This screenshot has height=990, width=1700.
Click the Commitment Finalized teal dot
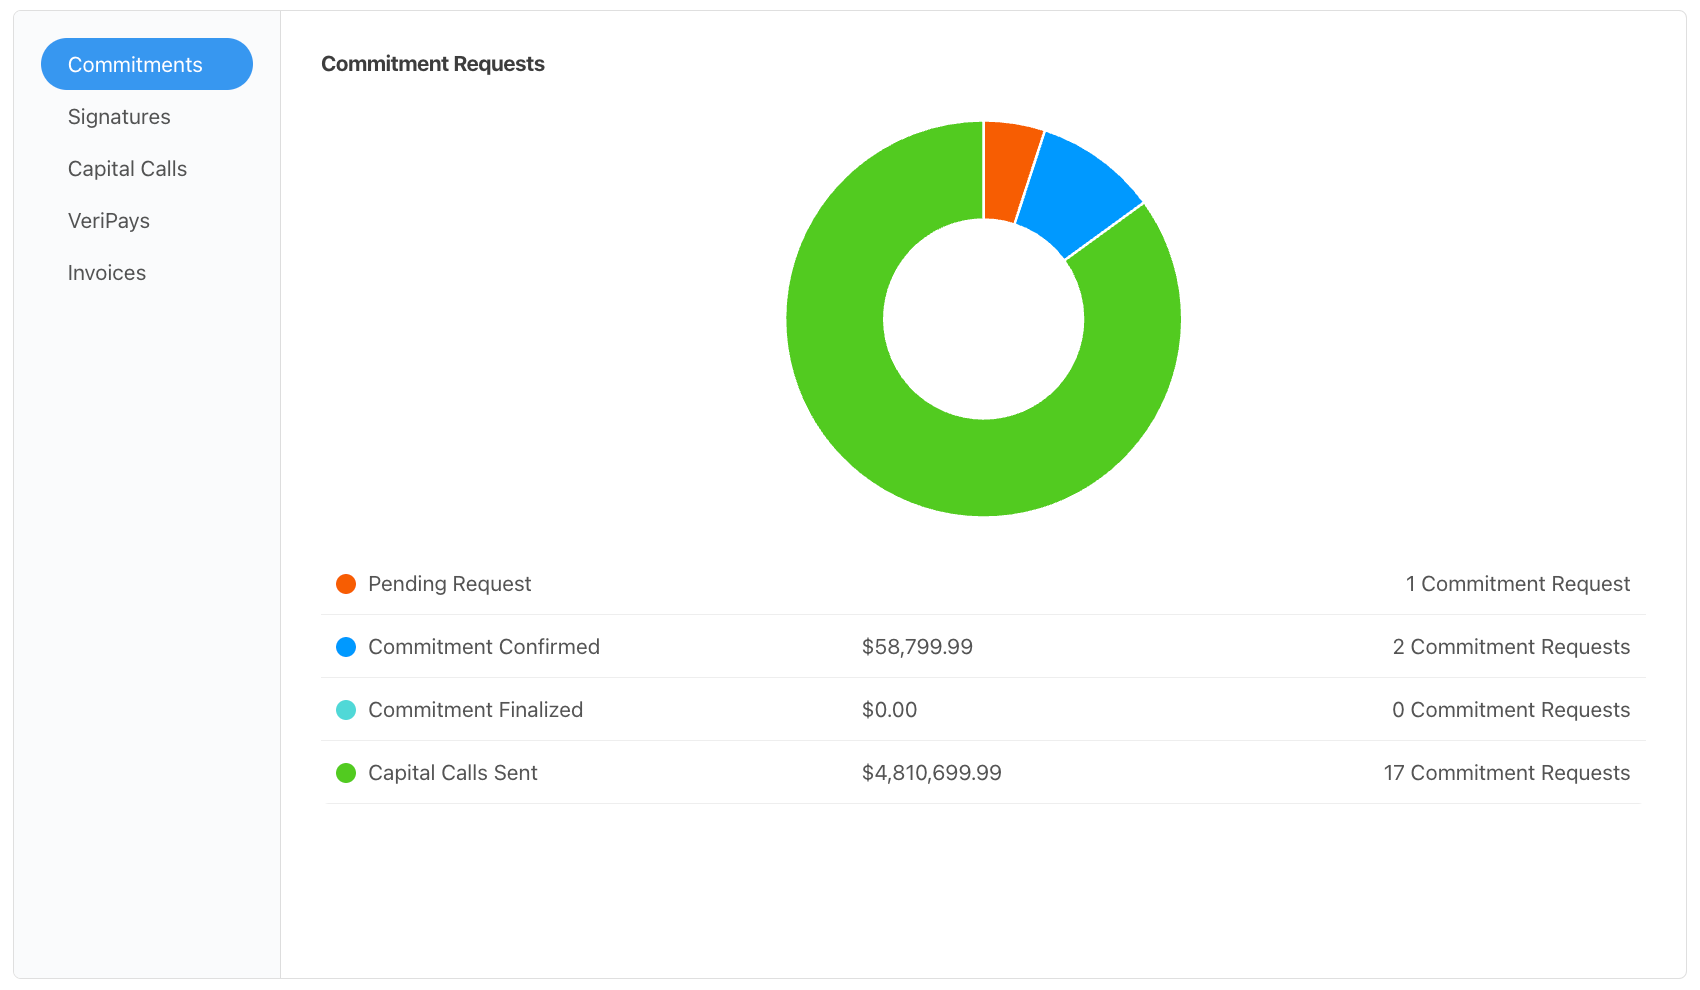pyautogui.click(x=345, y=710)
